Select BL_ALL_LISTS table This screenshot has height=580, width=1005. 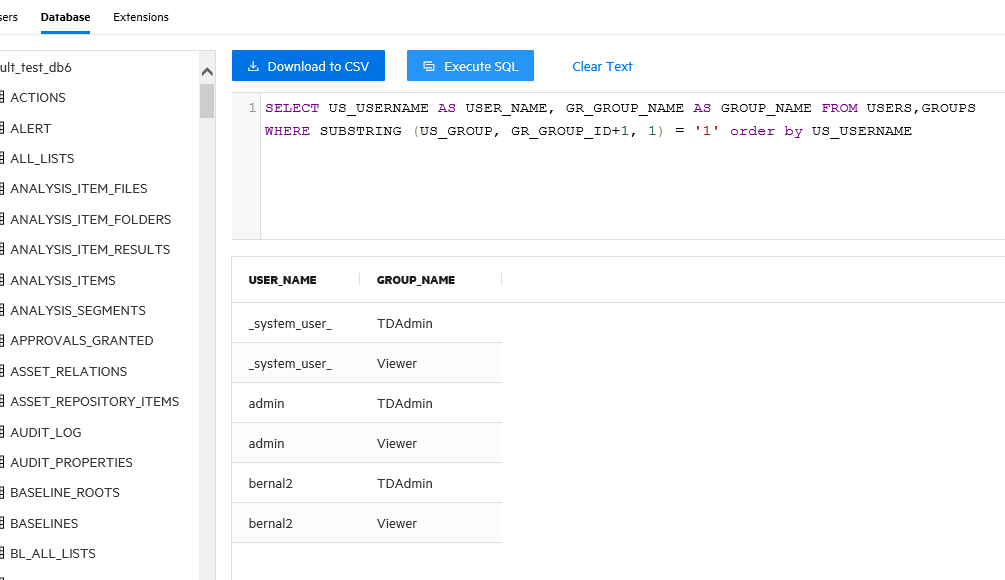pos(53,553)
